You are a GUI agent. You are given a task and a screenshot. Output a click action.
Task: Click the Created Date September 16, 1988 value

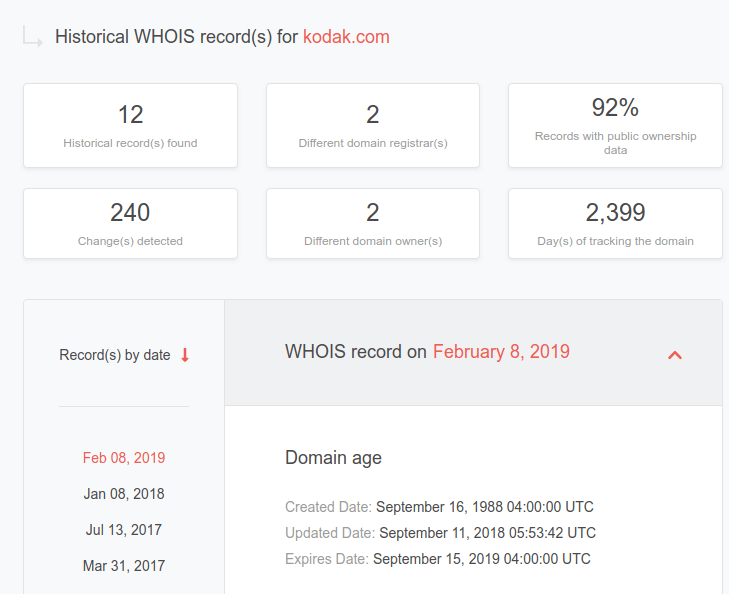[485, 507]
